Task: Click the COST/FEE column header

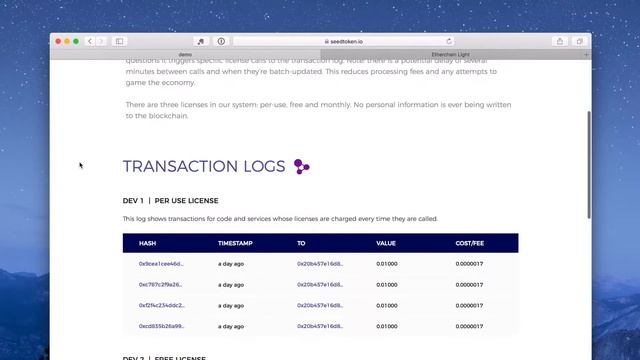Action: pos(469,243)
